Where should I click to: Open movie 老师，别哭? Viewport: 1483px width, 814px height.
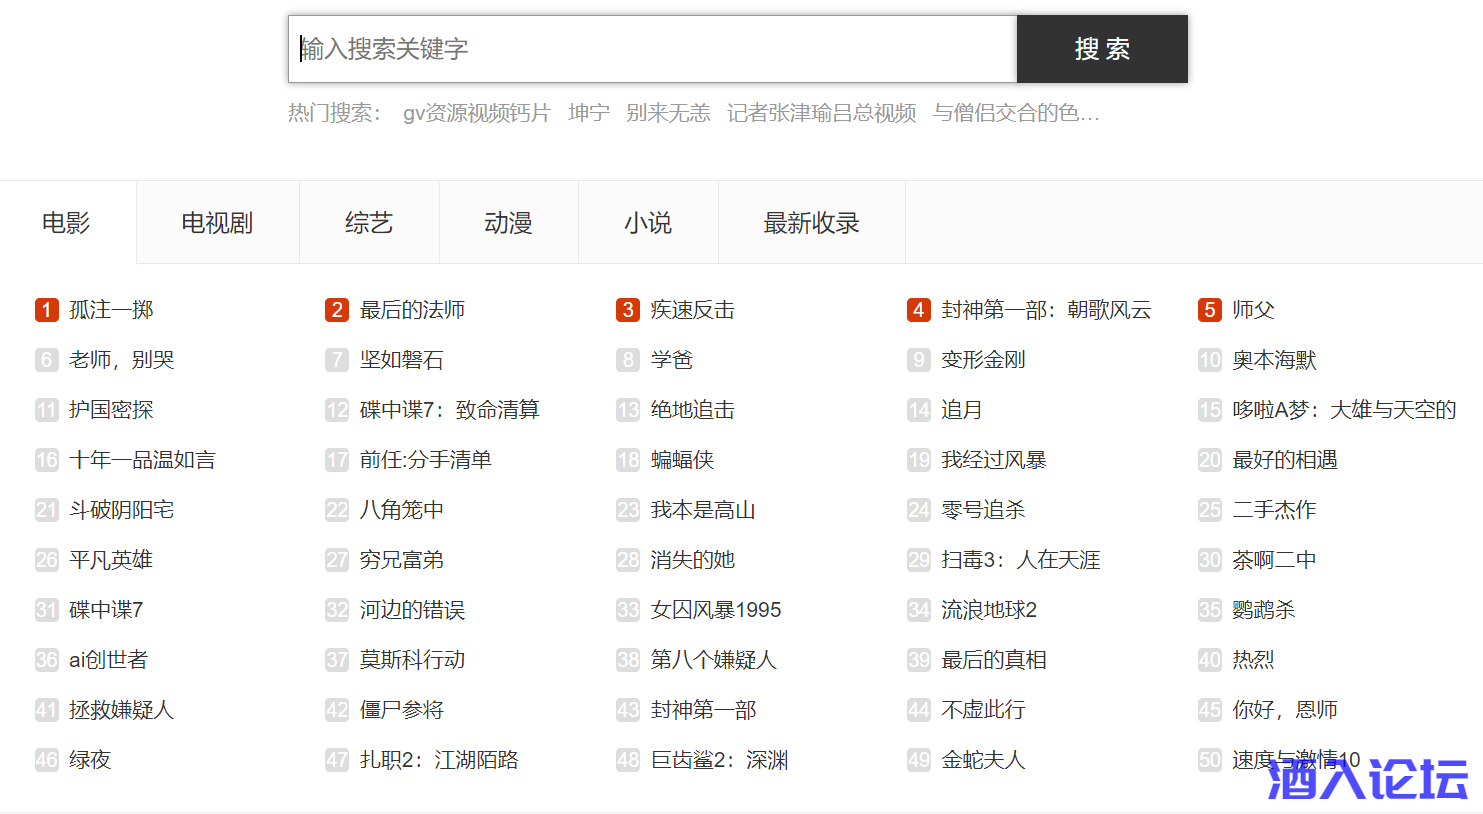click(122, 360)
